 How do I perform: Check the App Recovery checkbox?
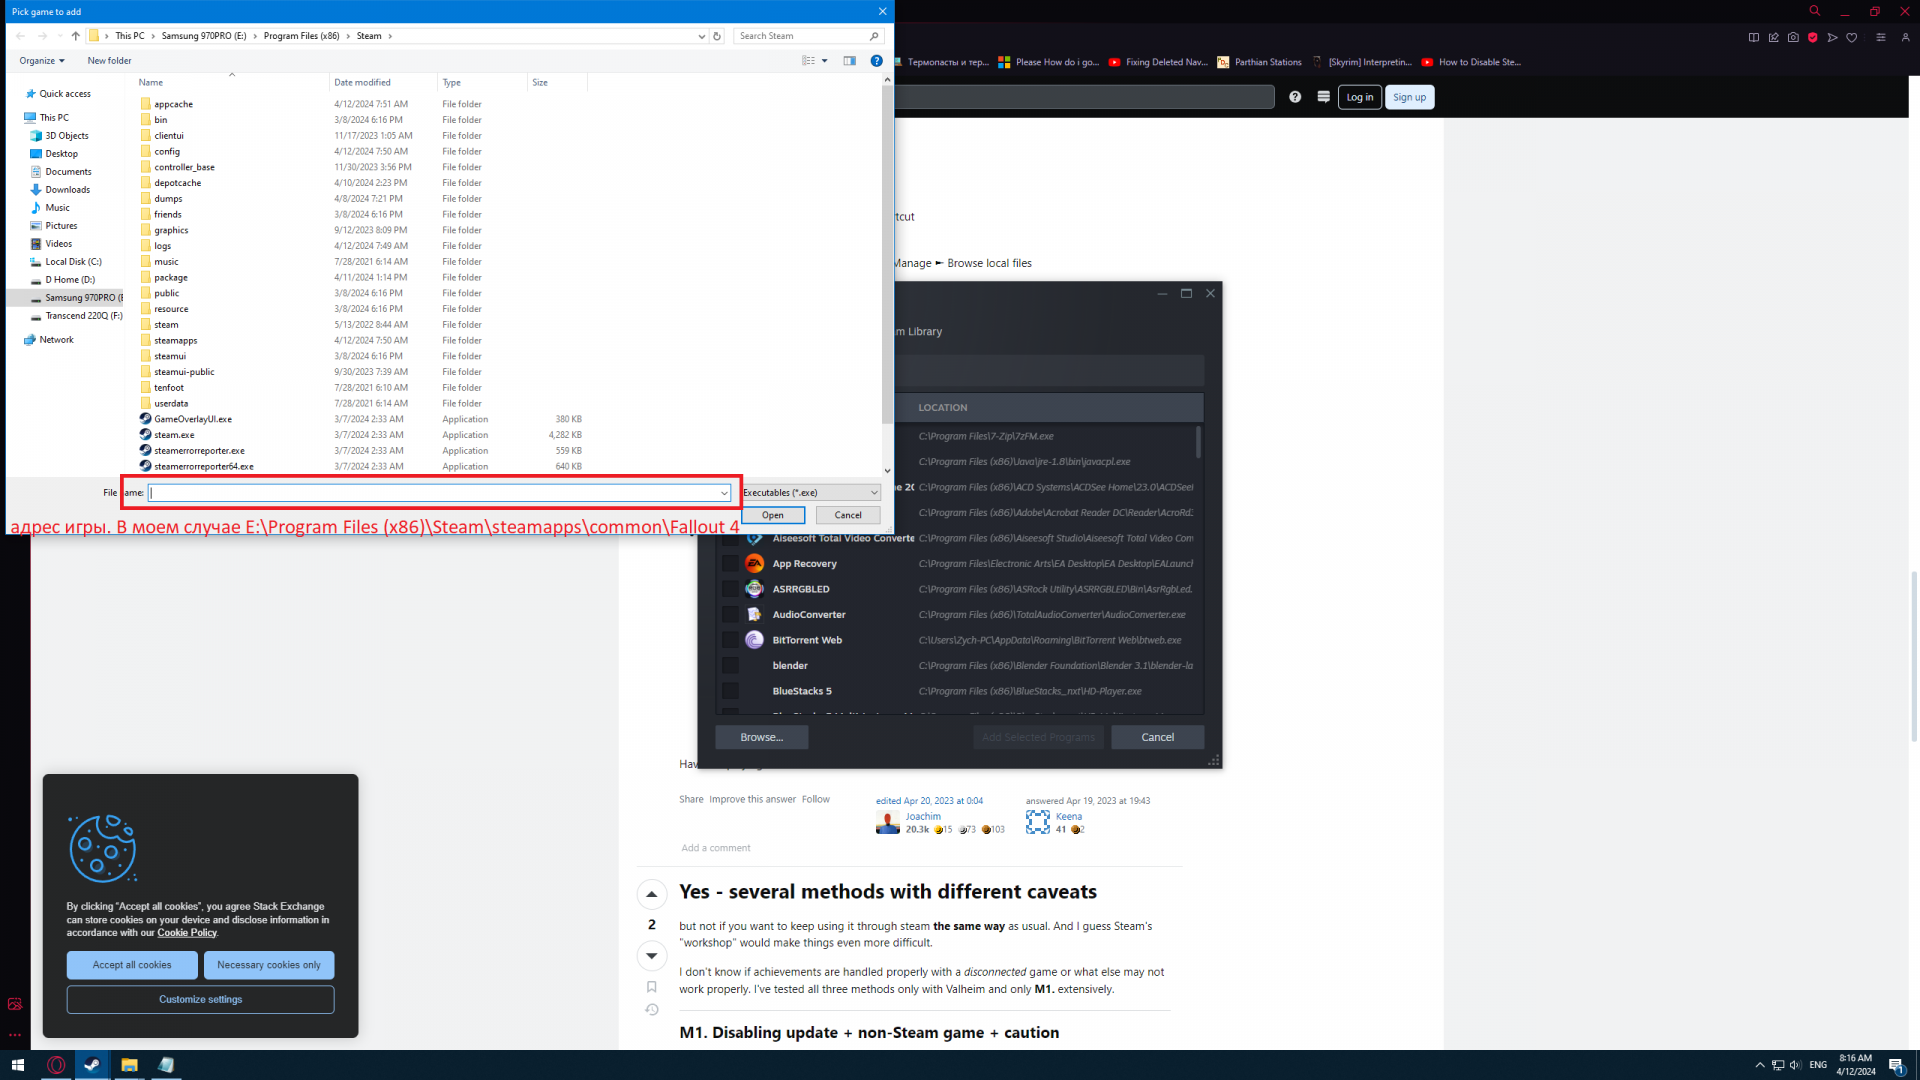[730, 564]
